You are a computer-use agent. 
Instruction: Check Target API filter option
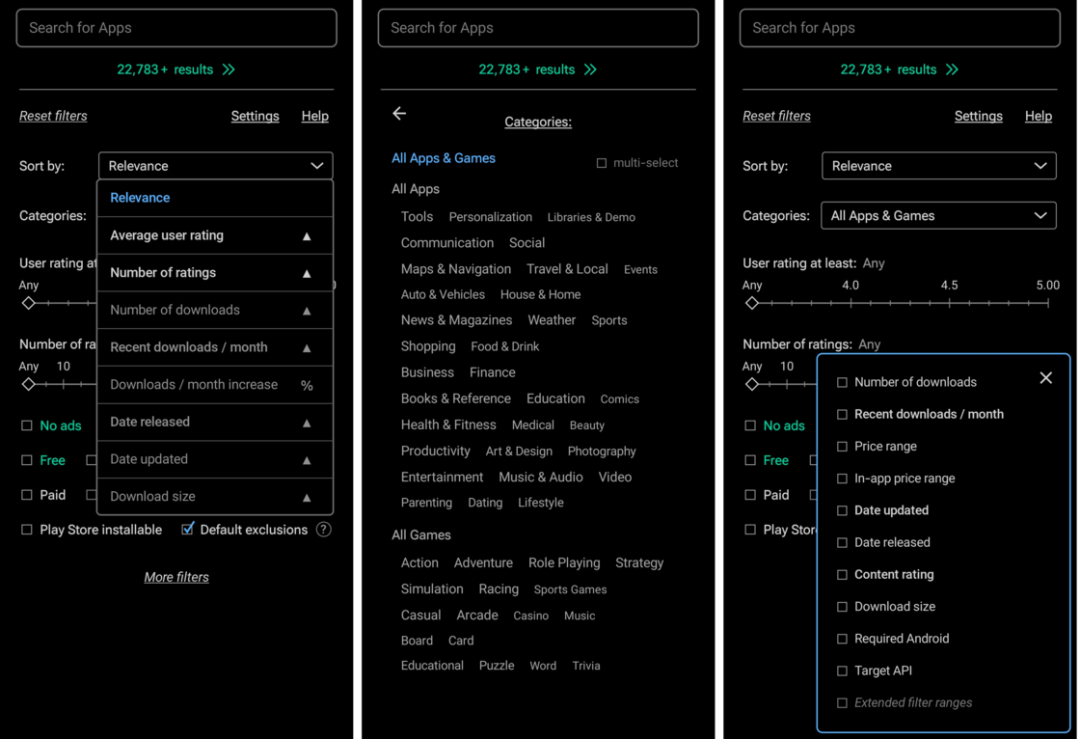(x=842, y=671)
